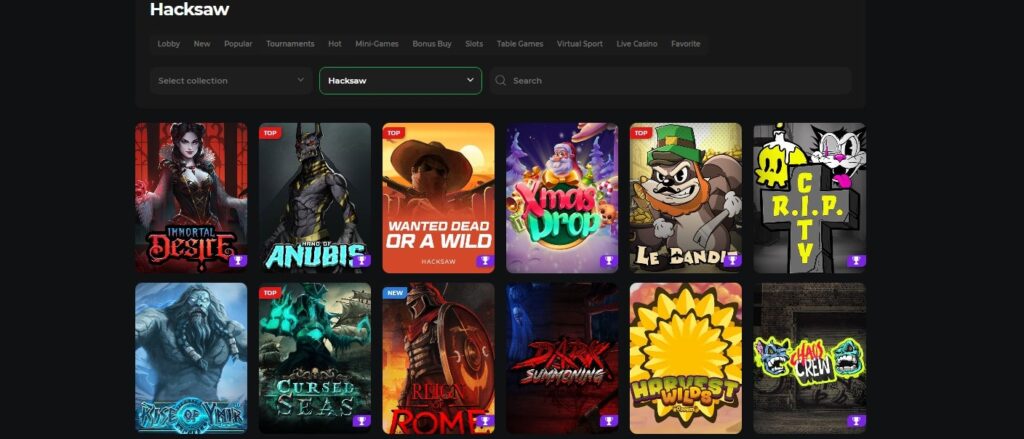The image size is (1024, 439).
Task: Click trophy icon on Wanted Dead or a Wild
Action: pyautogui.click(x=484, y=261)
